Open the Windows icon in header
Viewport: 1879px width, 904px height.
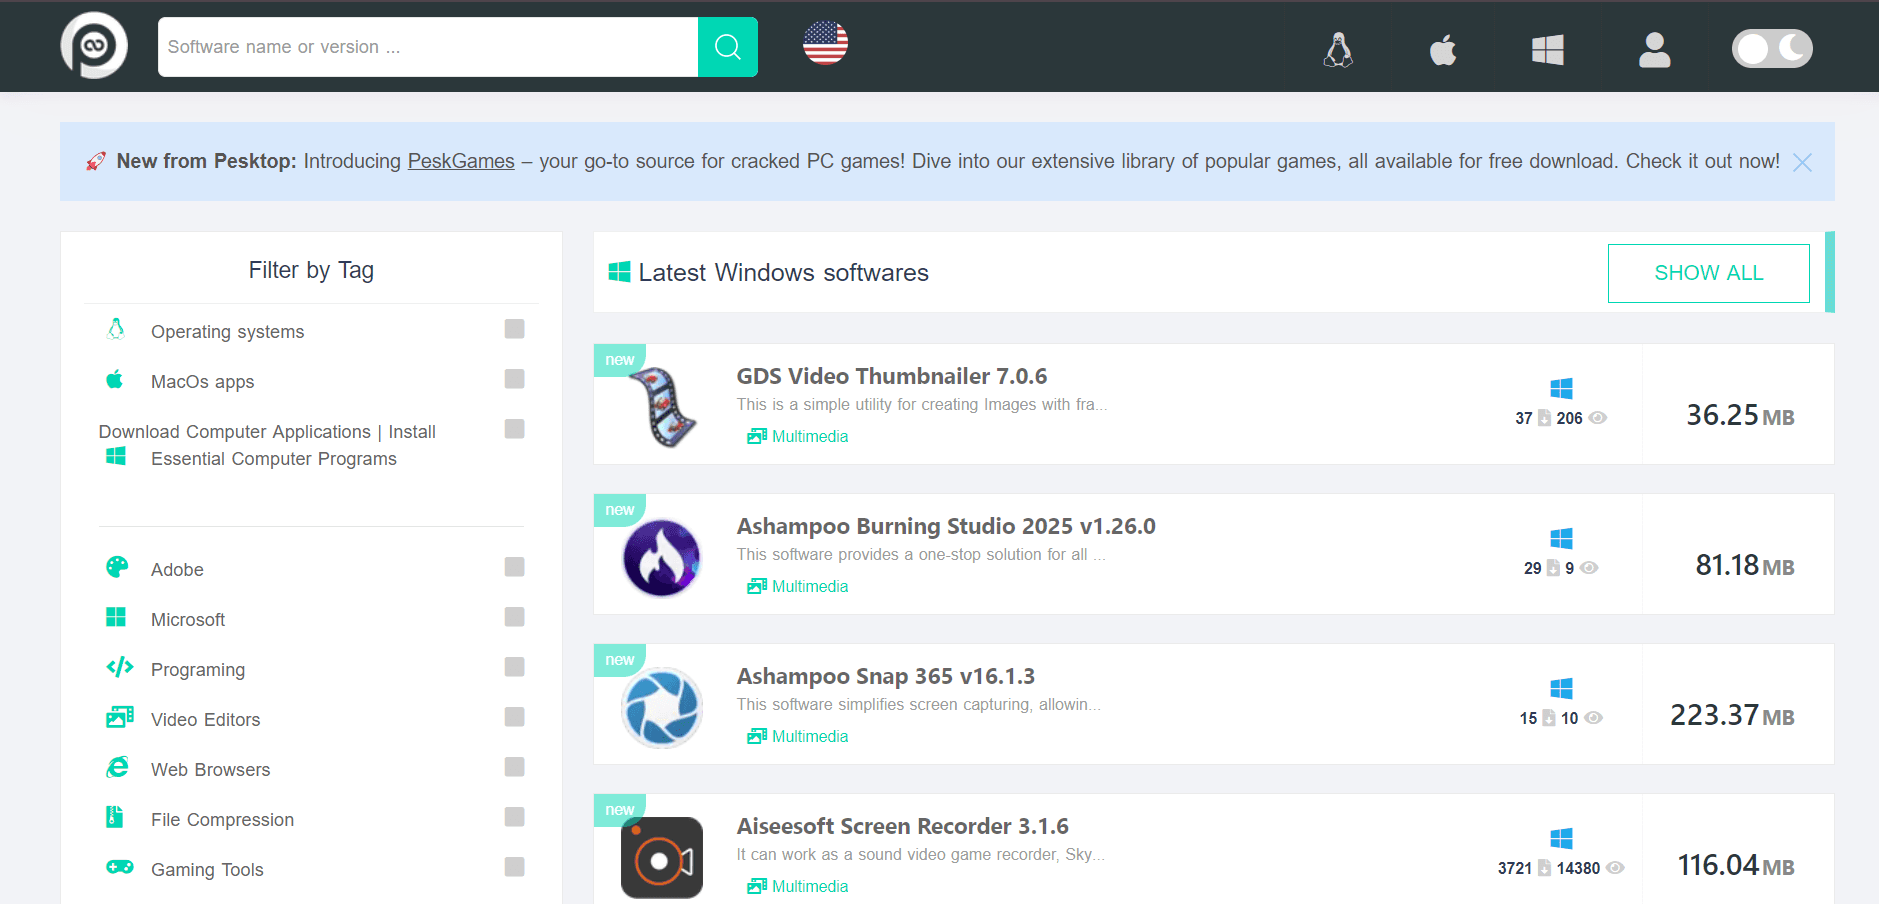click(x=1547, y=49)
